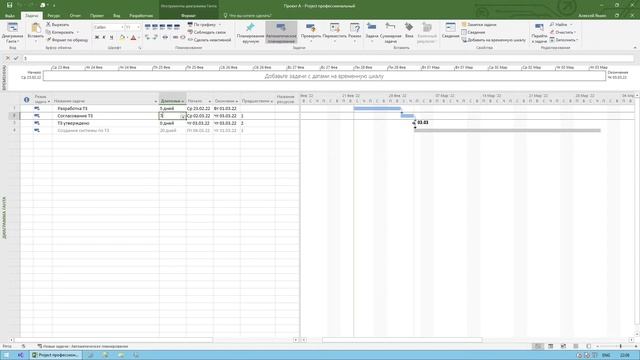Open the font name combo box
This screenshot has width=640, height=360.
pyautogui.click(x=108, y=27)
